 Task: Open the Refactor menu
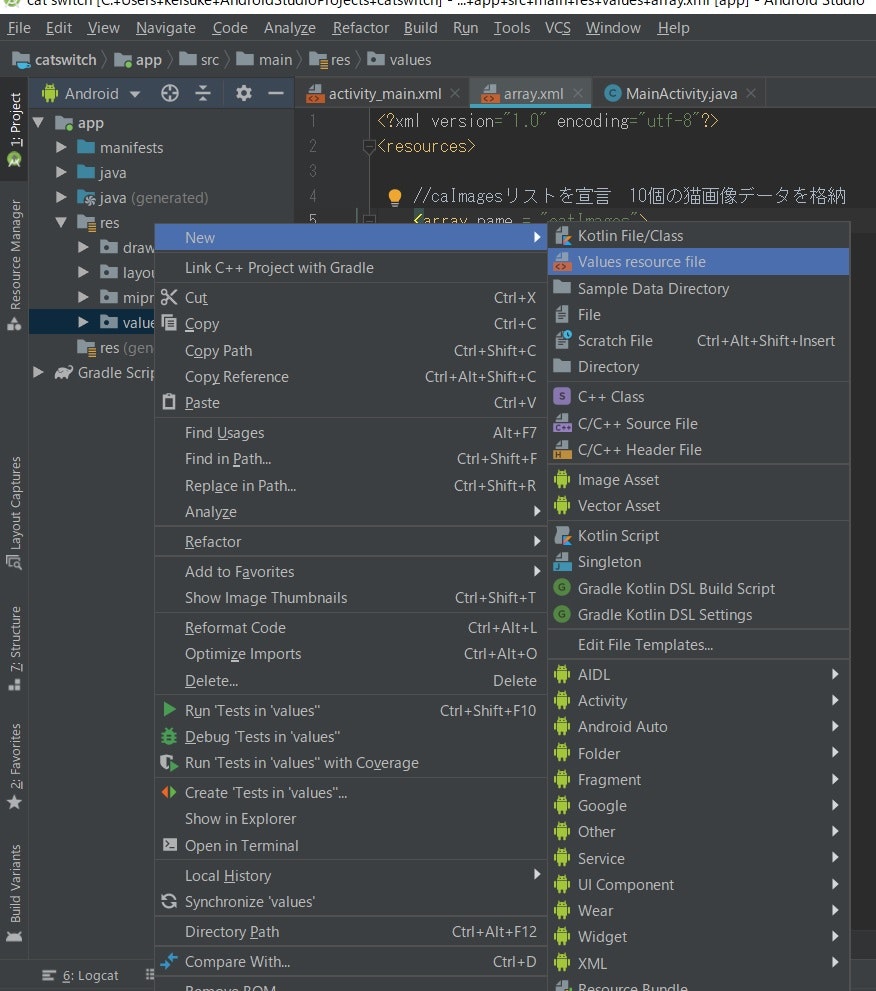point(360,28)
